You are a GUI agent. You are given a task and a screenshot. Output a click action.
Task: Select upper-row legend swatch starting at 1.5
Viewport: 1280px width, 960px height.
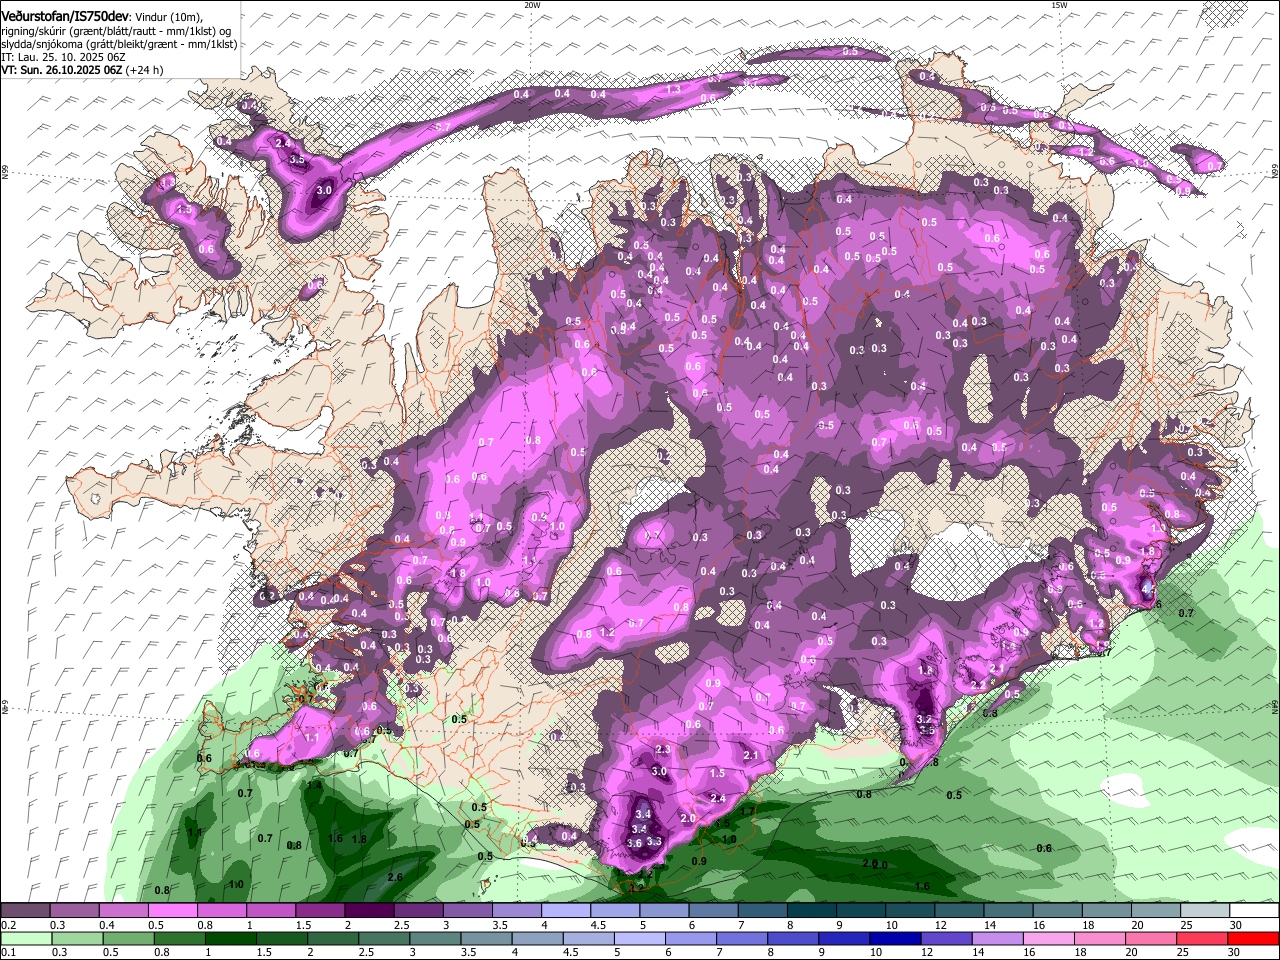click(320, 911)
